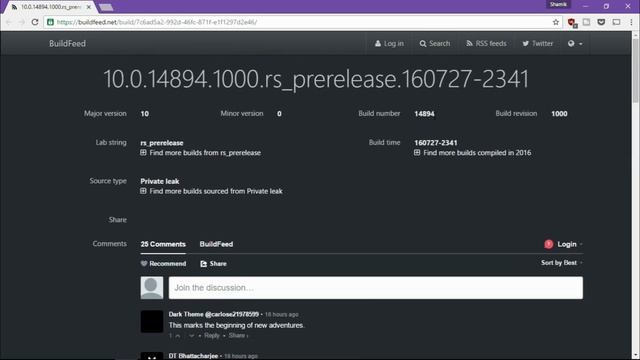
Task: Click the build revision value 1000
Action: coord(559,114)
